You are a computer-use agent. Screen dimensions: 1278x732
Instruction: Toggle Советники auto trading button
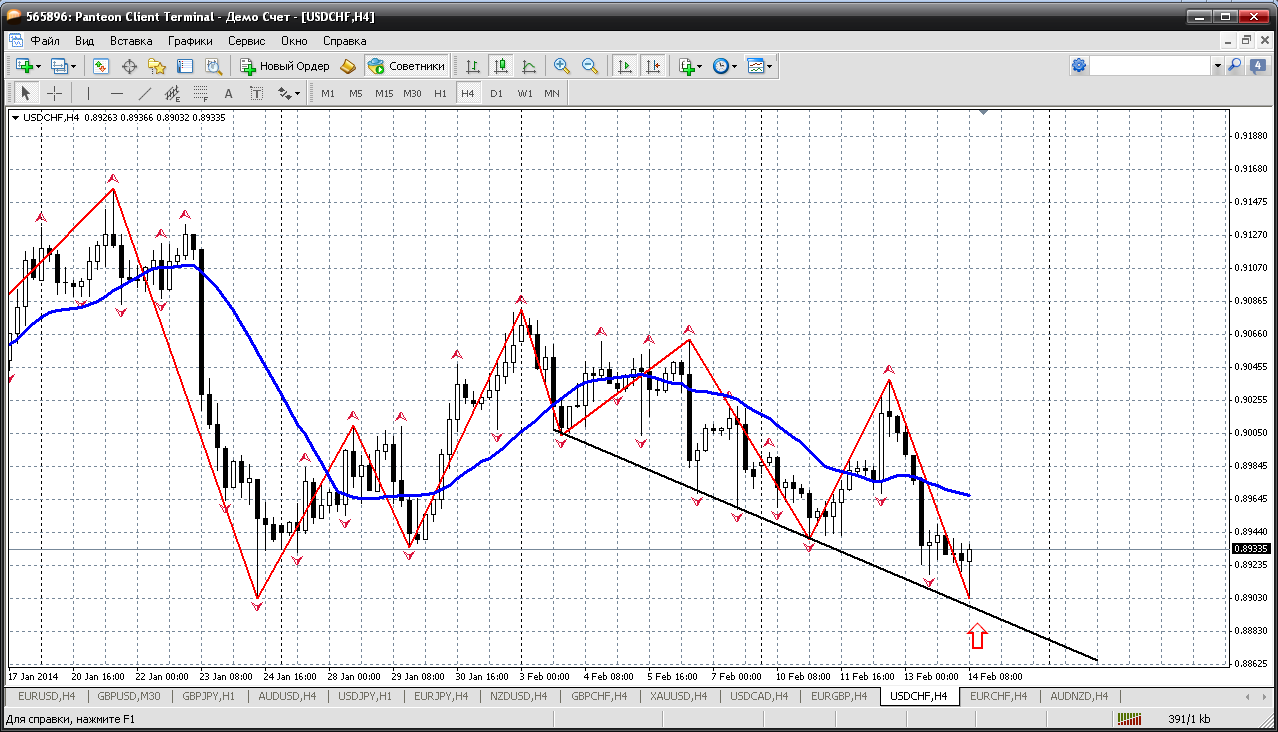[x=406, y=66]
